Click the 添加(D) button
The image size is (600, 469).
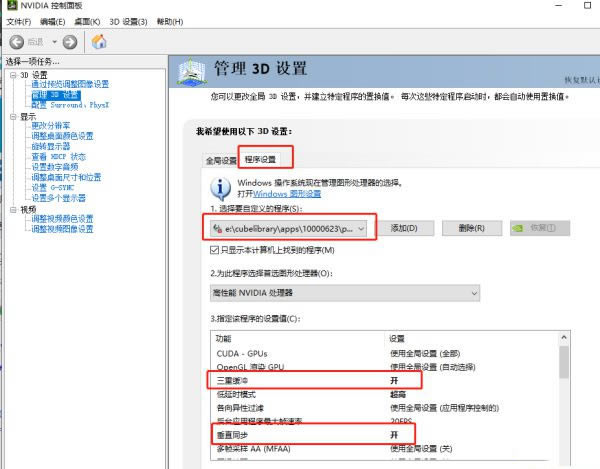[410, 228]
